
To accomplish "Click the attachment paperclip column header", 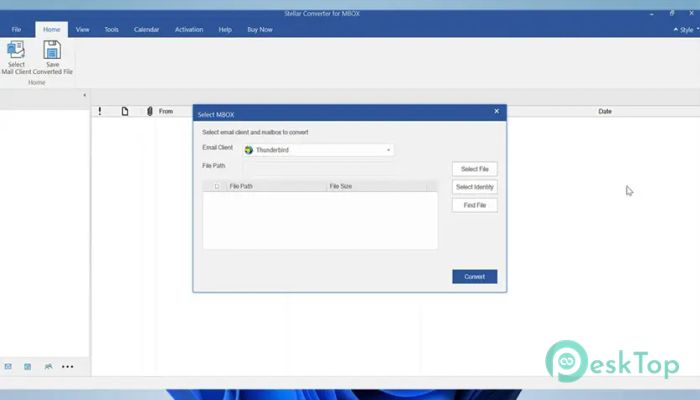I will (150, 111).
